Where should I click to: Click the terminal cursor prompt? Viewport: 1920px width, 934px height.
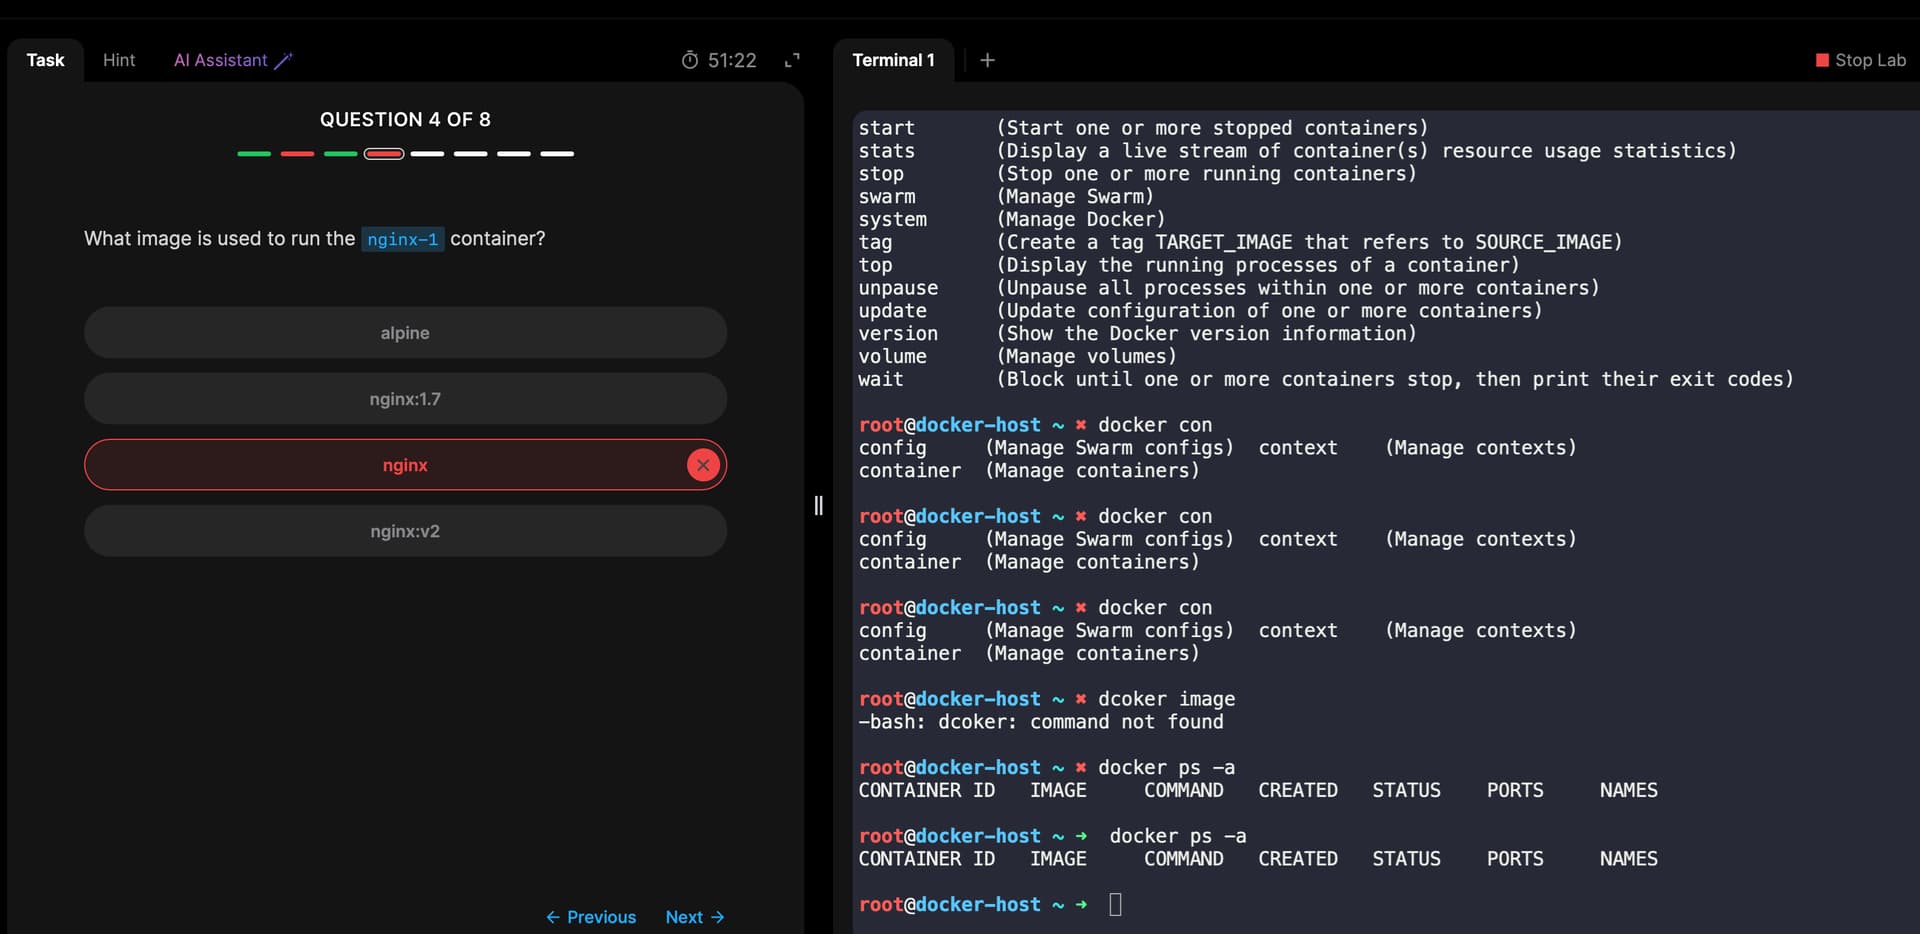[1115, 904]
